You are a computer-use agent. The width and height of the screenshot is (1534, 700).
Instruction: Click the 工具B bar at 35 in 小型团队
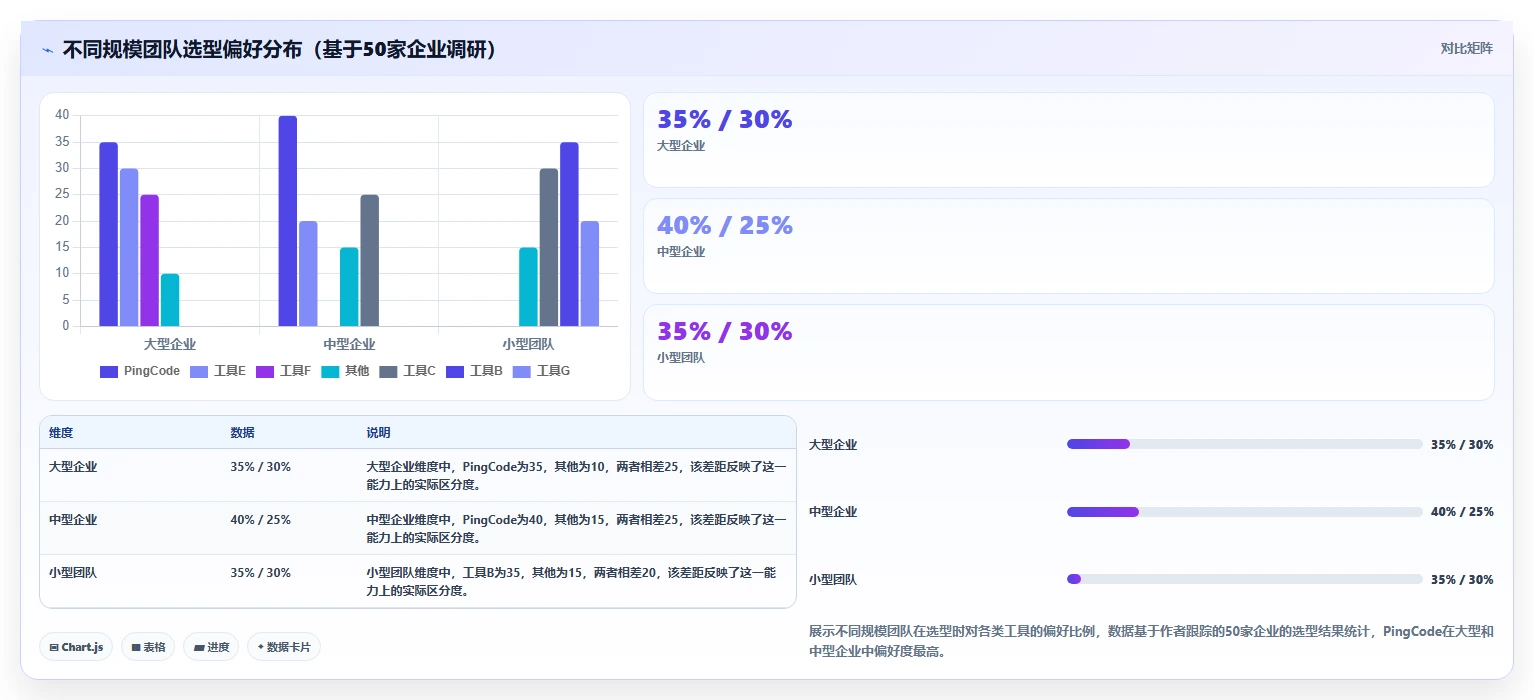pos(569,234)
